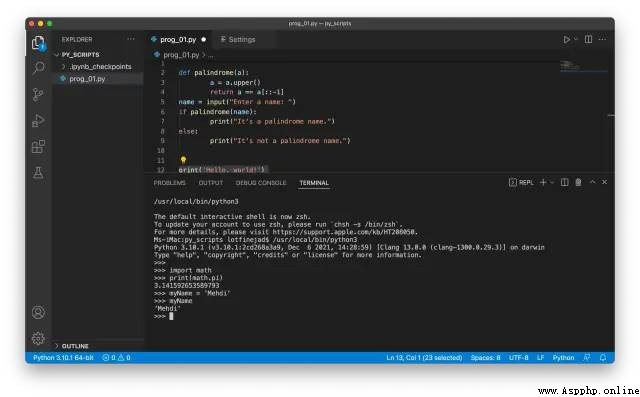Open the feedback icon in status bar
This screenshot has height=397, width=640.
point(587,358)
